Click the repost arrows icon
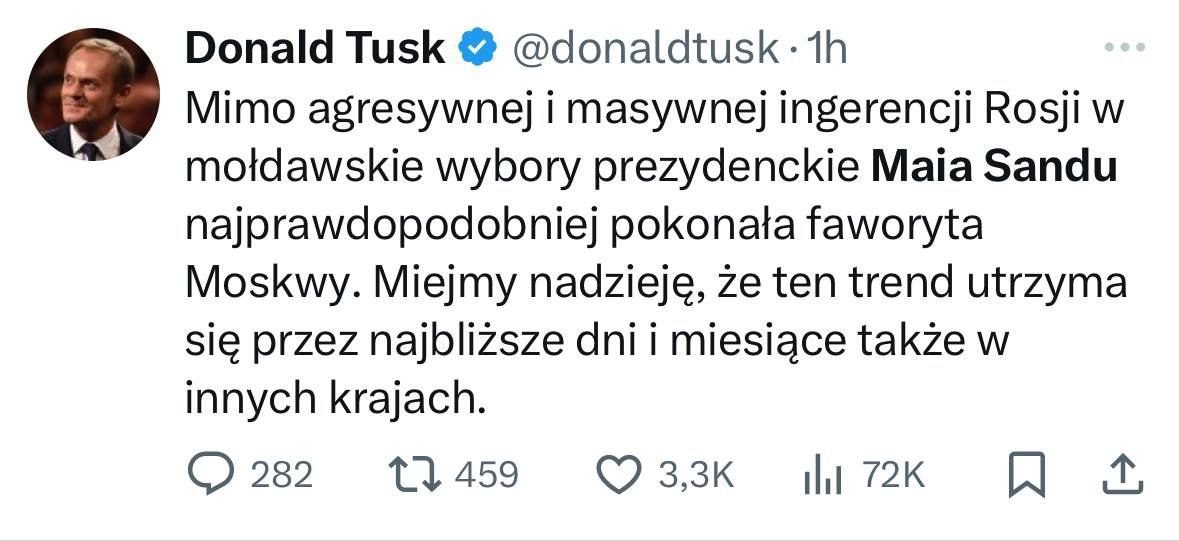The width and height of the screenshot is (1179, 541). 413,474
